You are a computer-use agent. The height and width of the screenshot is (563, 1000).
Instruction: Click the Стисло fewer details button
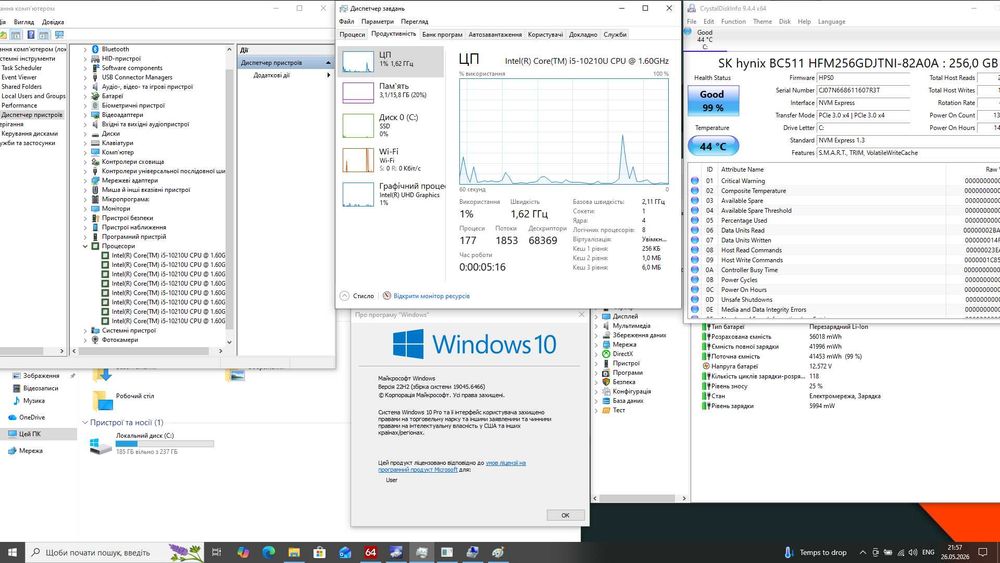(357, 296)
